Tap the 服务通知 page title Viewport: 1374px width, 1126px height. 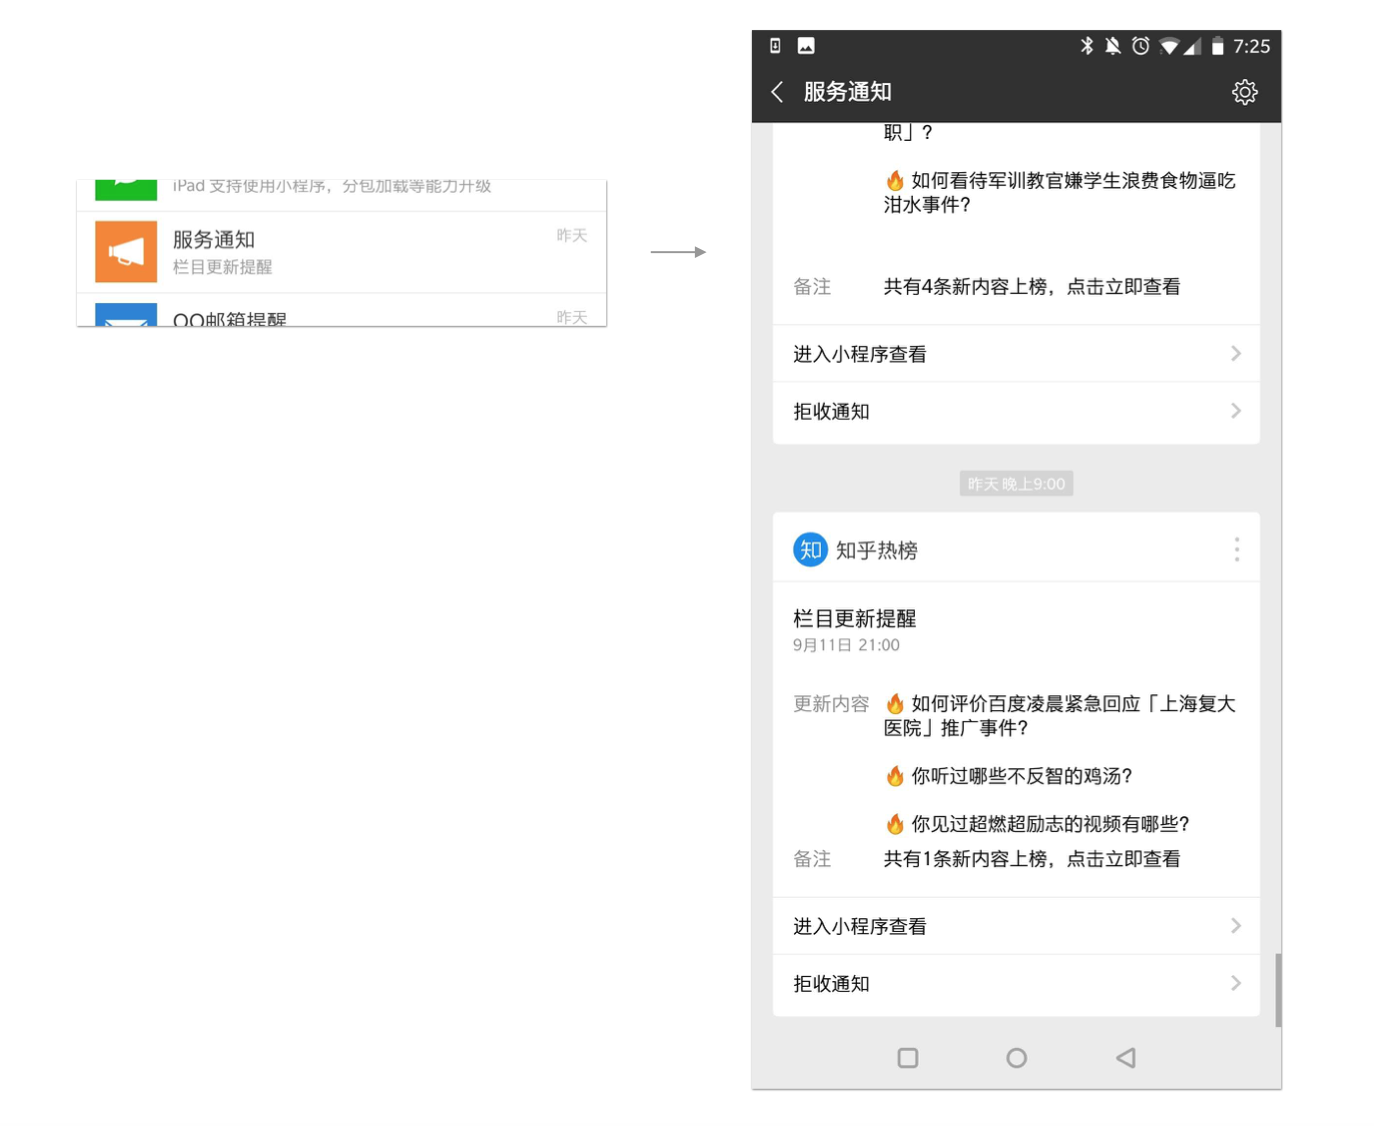coord(848,92)
